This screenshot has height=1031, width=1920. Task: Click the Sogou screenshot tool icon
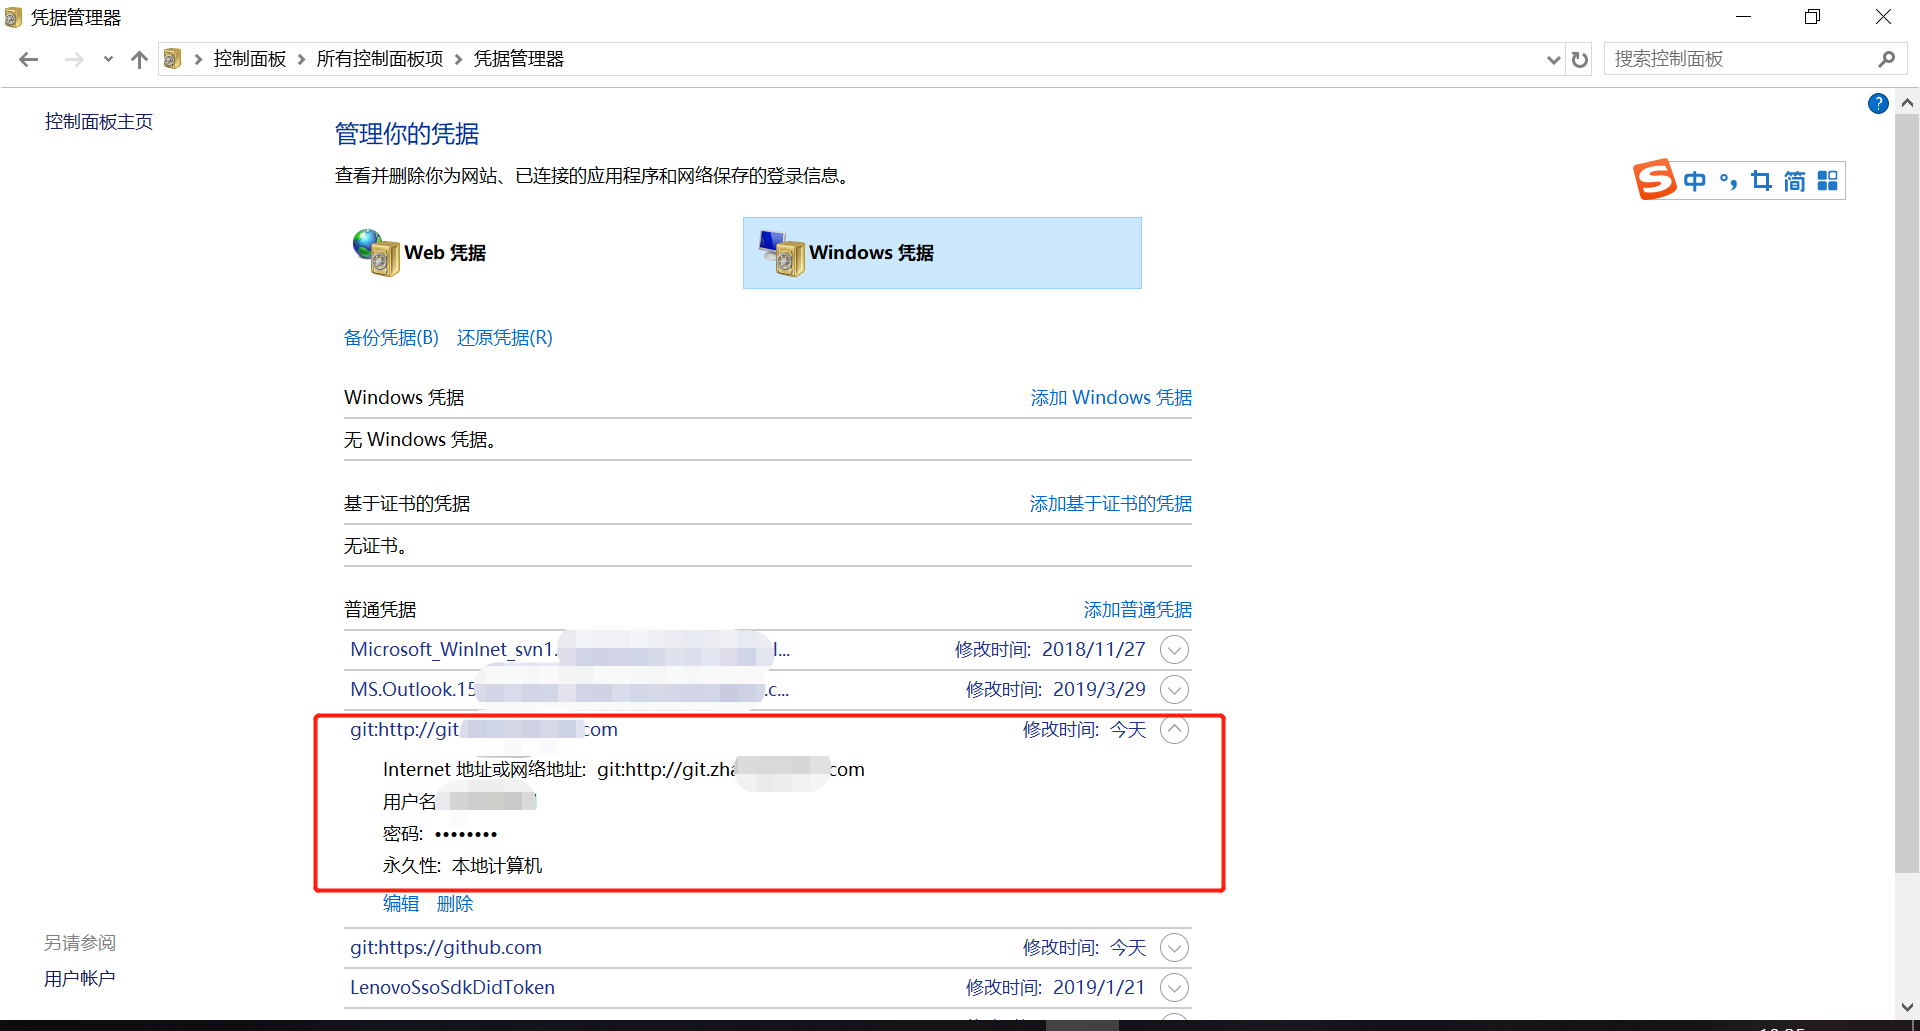pos(1762,180)
